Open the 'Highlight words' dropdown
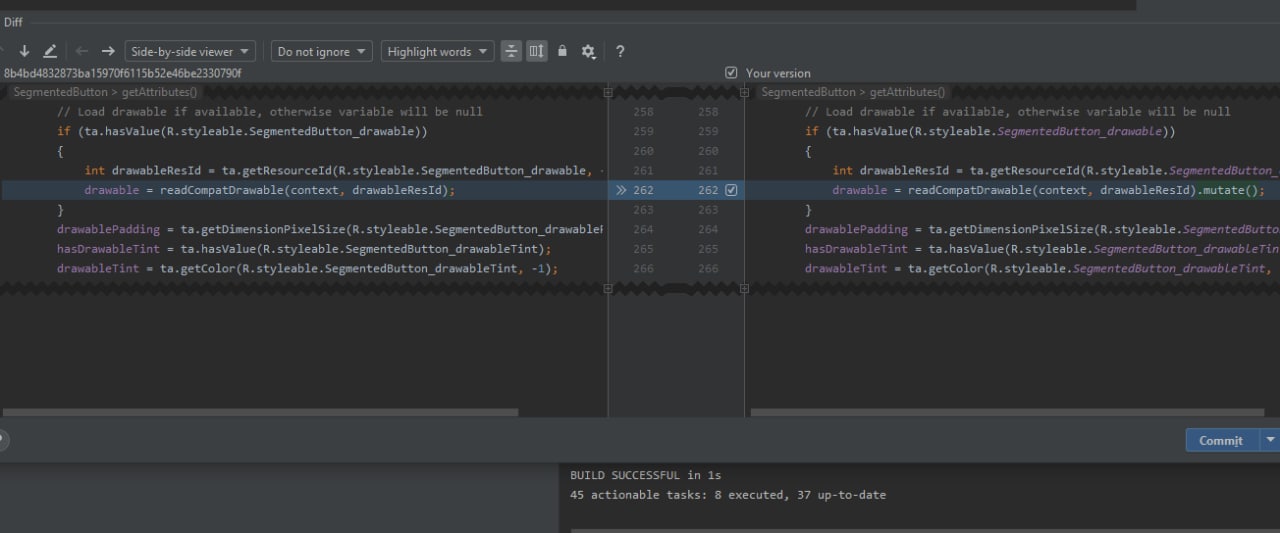 (438, 51)
